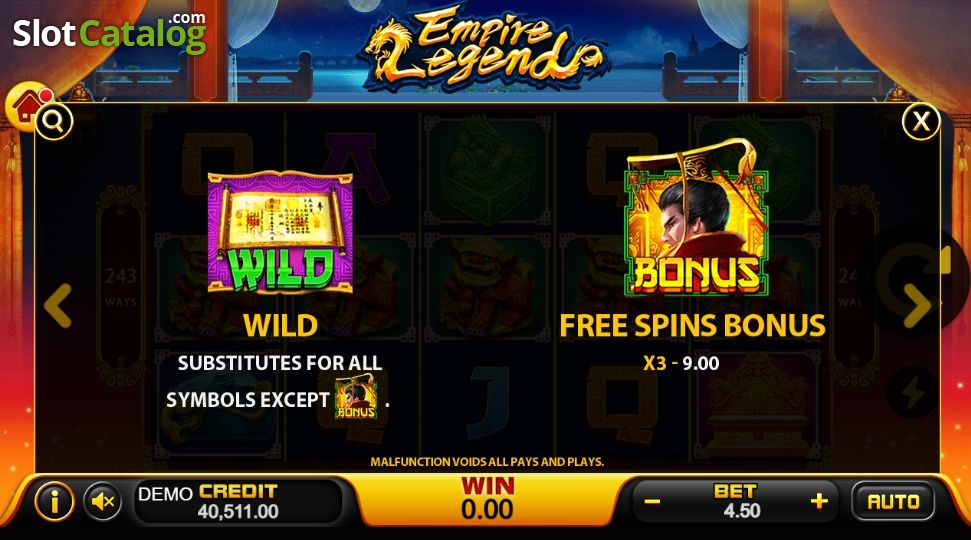Close the paytable with X button
Screen dimensions: 971x540
pos(921,121)
